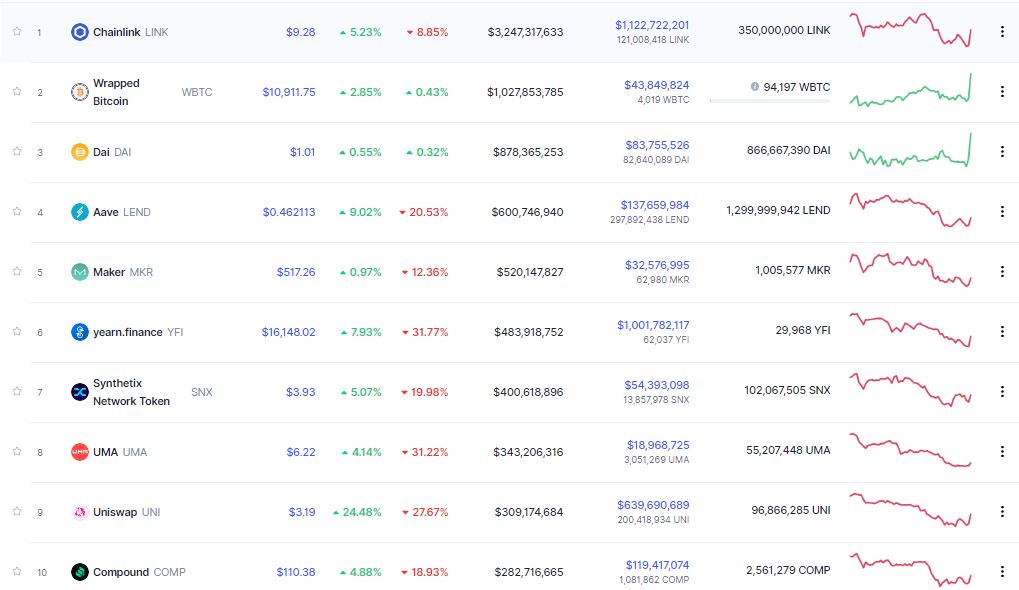Screen dimensions: 1019x590
Task: Toggle Maker favorite star
Action: pyautogui.click(x=17, y=271)
